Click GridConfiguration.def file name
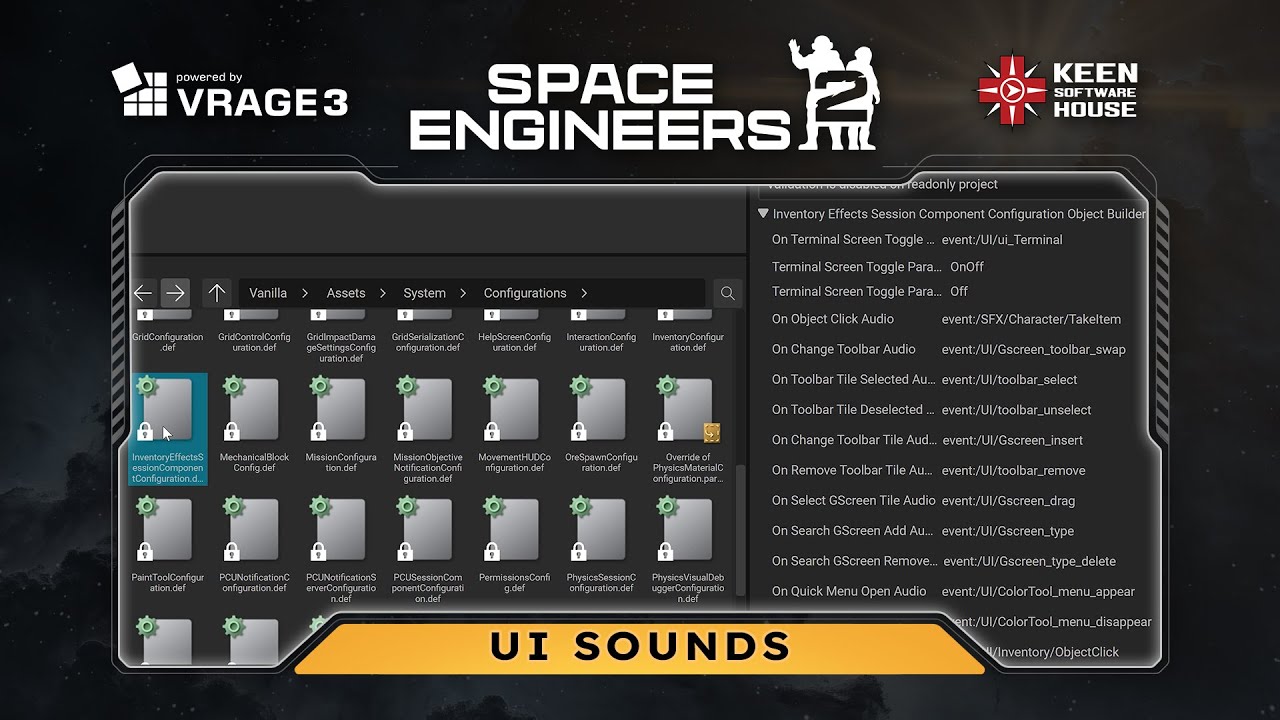Viewport: 1280px width, 720px height. (x=167, y=342)
